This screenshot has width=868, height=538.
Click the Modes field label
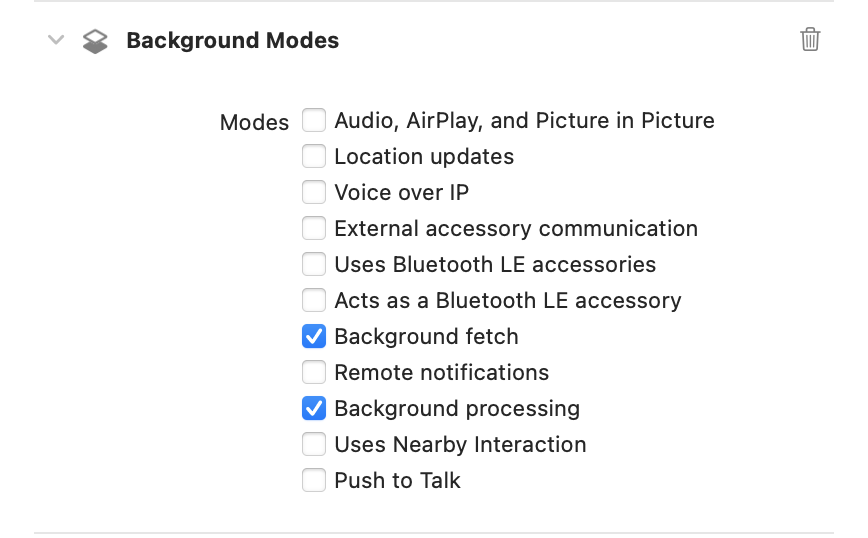click(x=254, y=123)
